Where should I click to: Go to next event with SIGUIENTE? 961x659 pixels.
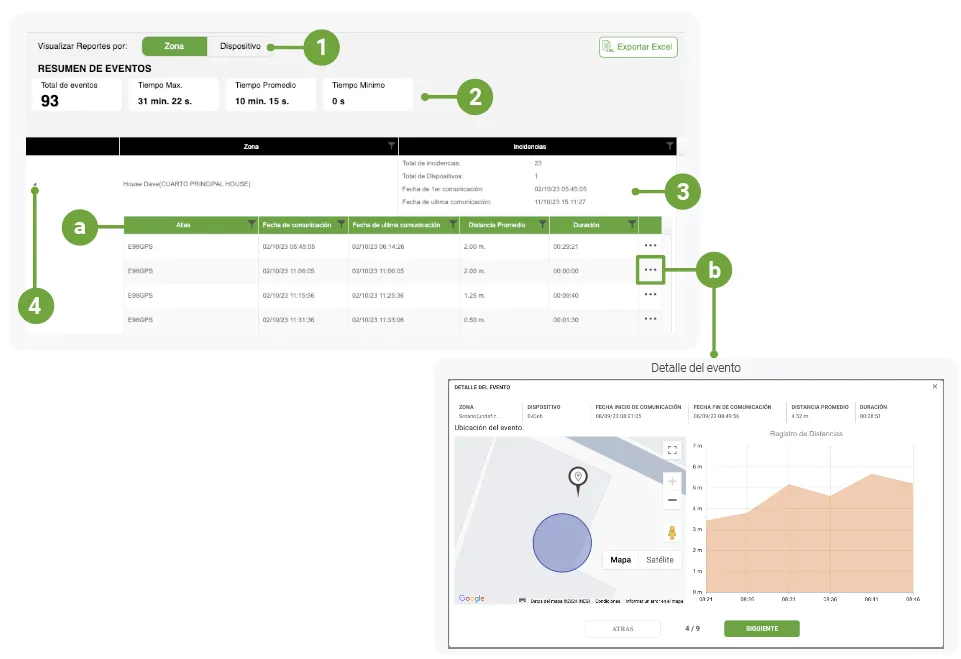(x=762, y=628)
